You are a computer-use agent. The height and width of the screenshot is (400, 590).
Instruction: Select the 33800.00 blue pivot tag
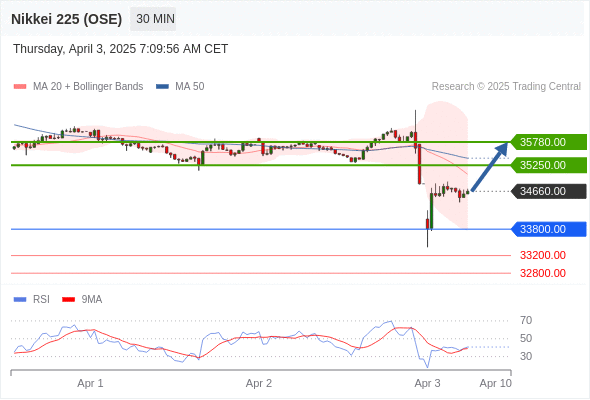[x=549, y=229]
